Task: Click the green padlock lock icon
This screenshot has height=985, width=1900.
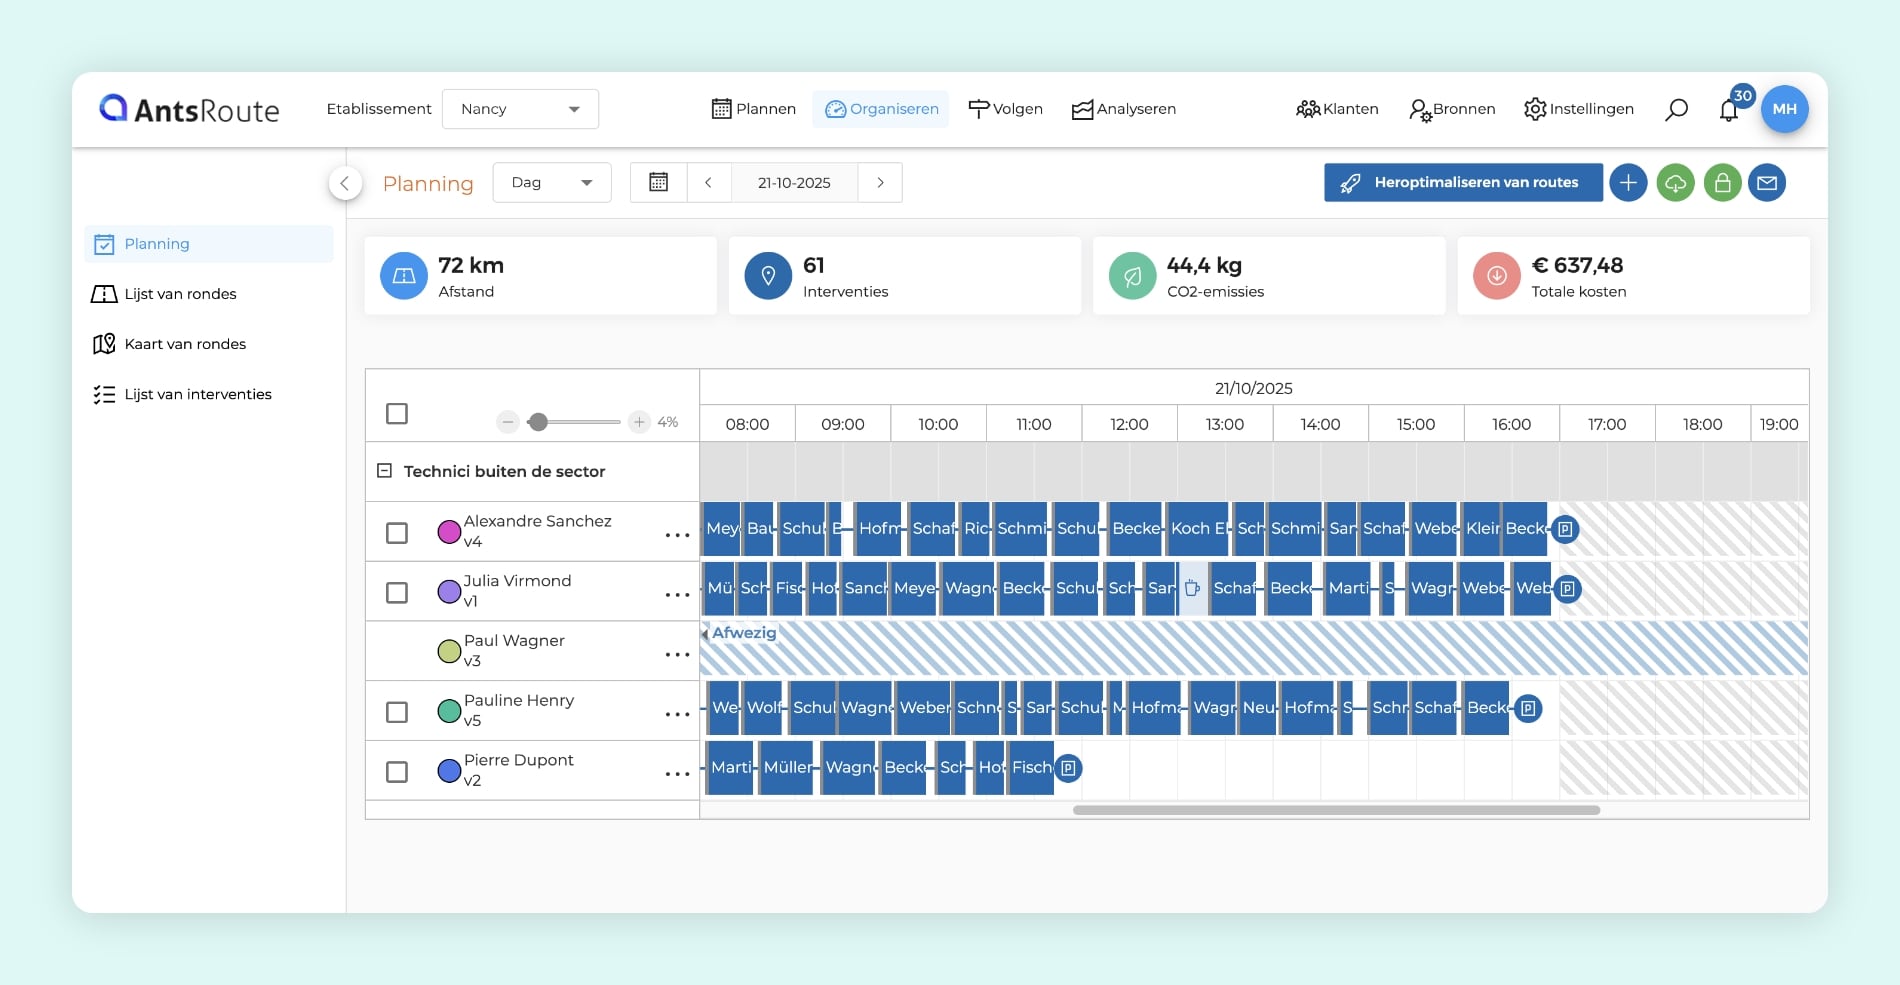Action: 1722,183
